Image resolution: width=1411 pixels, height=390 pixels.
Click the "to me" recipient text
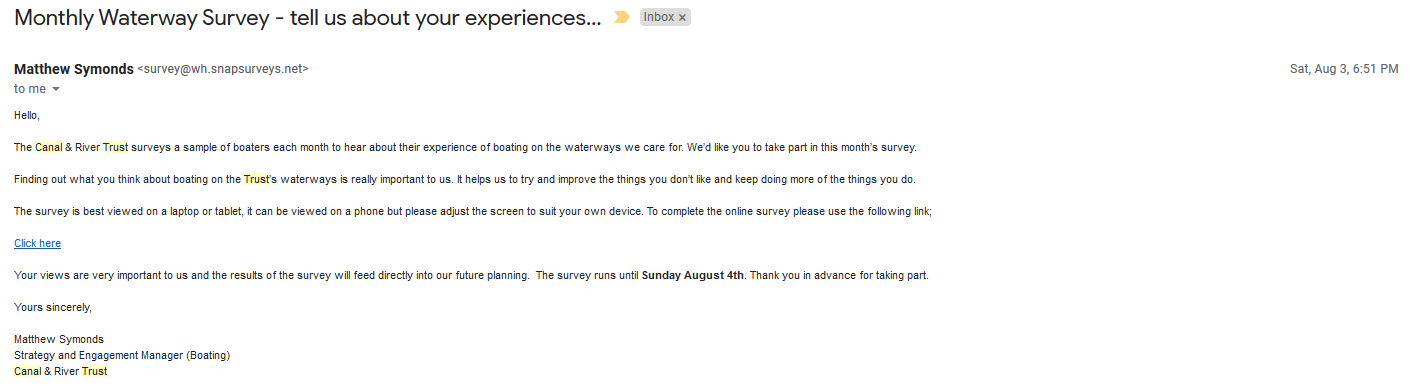pos(30,89)
